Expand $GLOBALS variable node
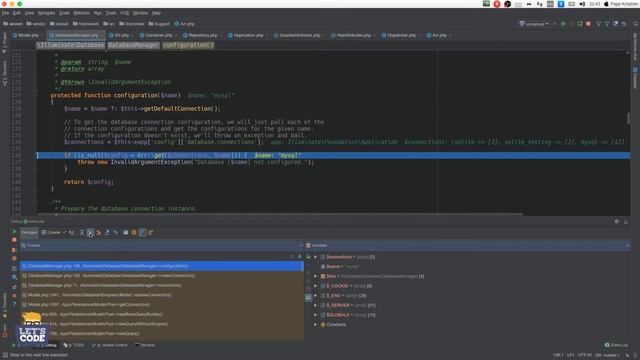This screenshot has height=360, width=640. [316, 315]
